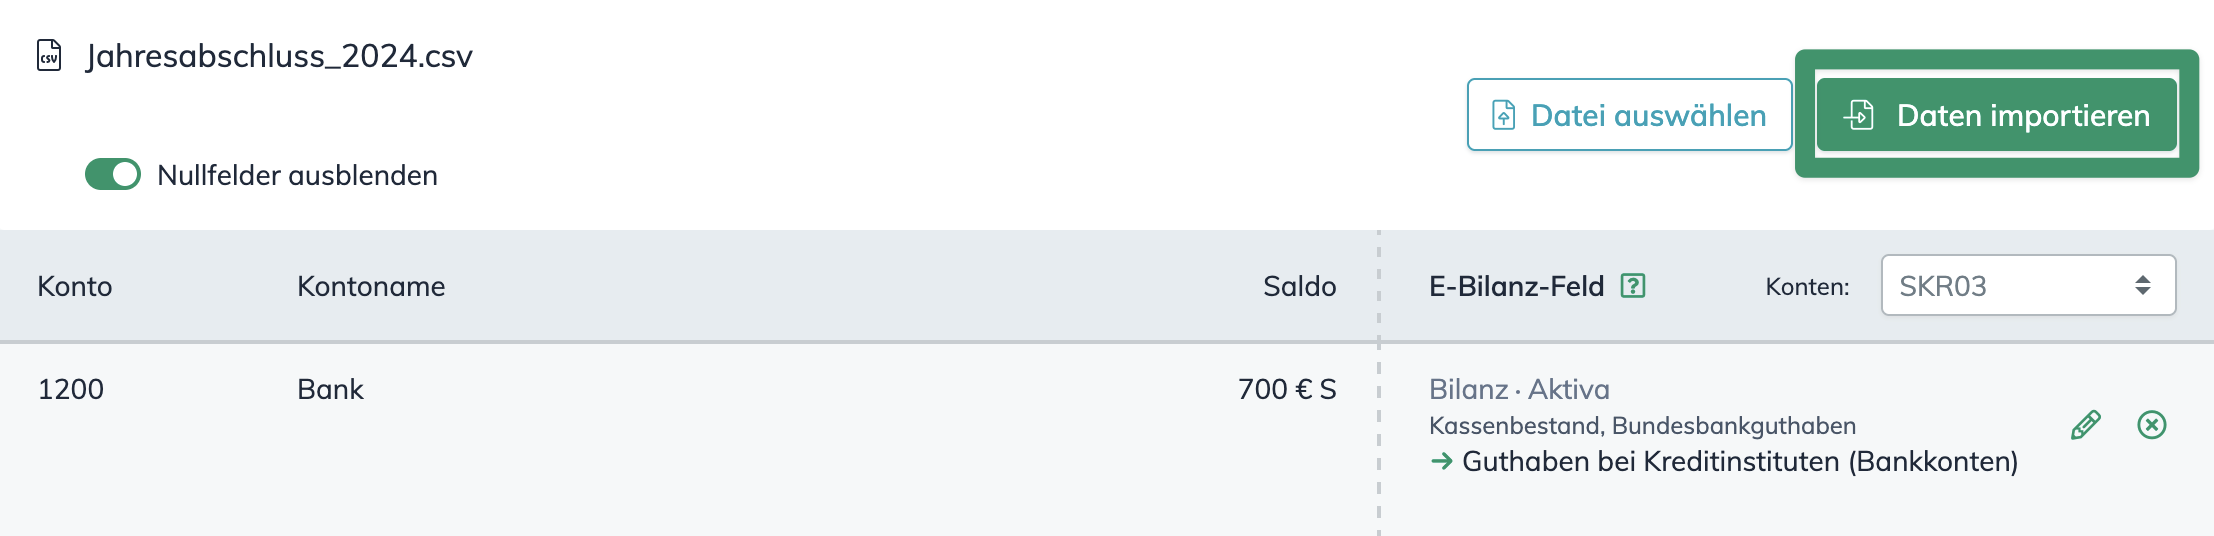
Task: Click the import icon in Daten importieren
Action: click(1858, 115)
